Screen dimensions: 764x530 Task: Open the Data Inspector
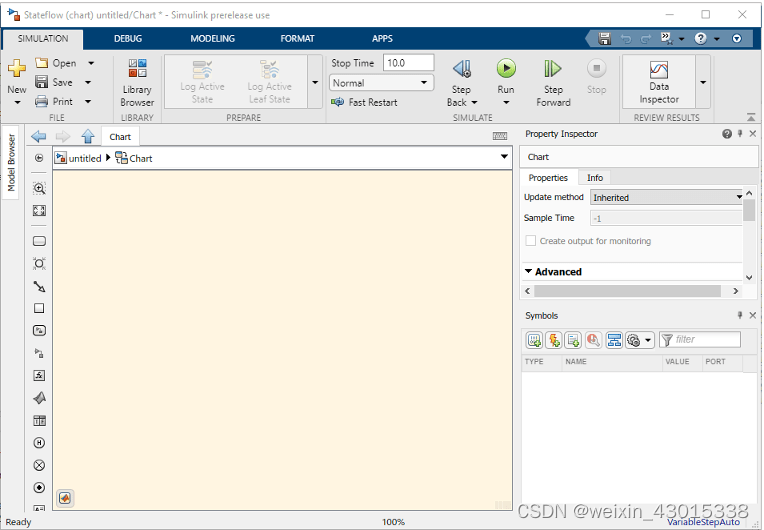[659, 82]
